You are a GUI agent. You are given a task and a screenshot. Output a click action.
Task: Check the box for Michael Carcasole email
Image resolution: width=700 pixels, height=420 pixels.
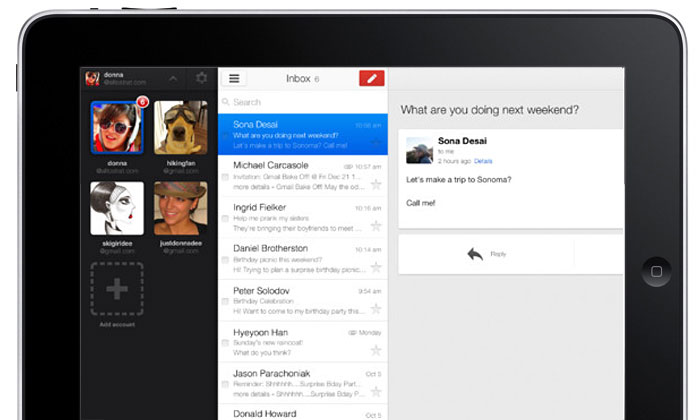pyautogui.click(x=225, y=176)
